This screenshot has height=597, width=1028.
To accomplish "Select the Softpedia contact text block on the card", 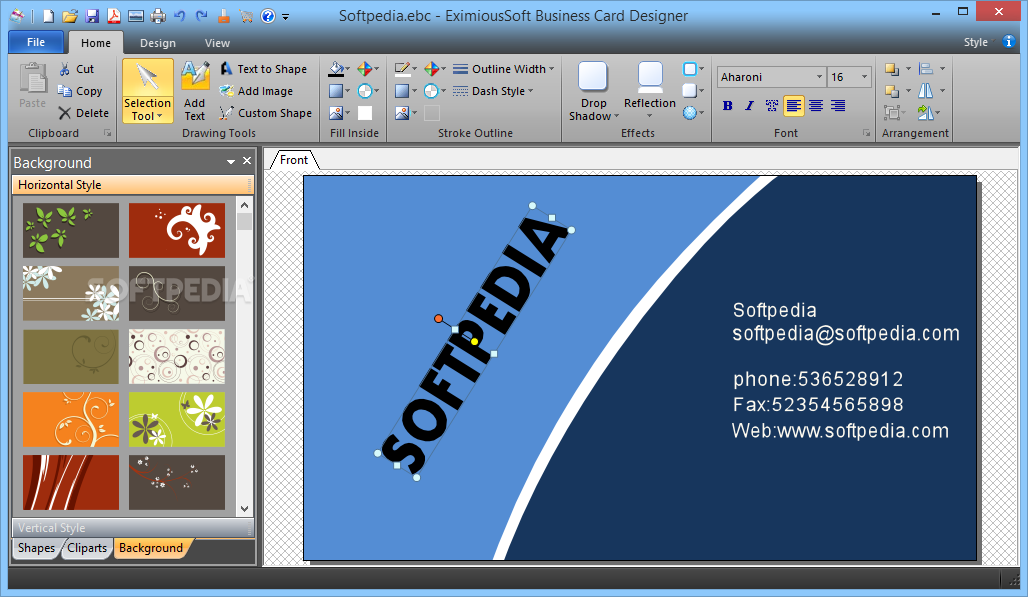I will 846,370.
